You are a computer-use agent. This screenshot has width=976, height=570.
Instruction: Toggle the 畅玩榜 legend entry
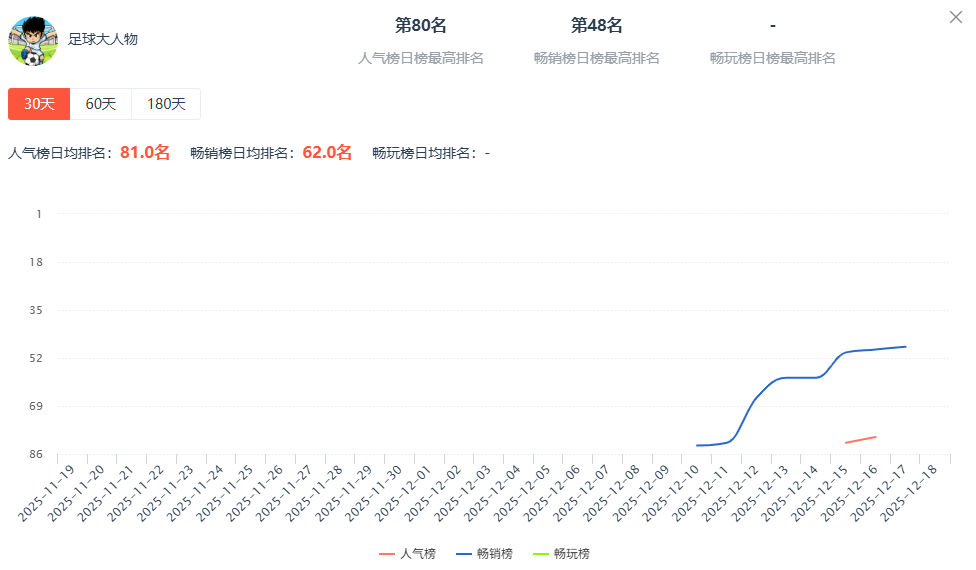[x=561, y=554]
